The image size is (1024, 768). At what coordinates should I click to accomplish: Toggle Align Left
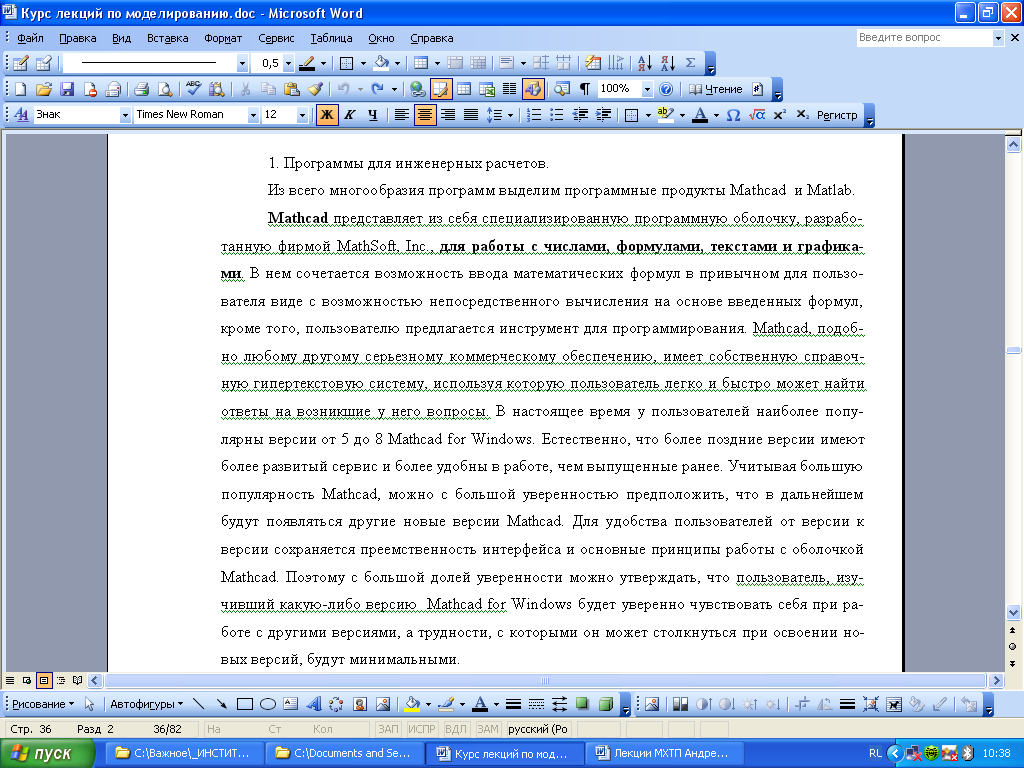[x=402, y=115]
